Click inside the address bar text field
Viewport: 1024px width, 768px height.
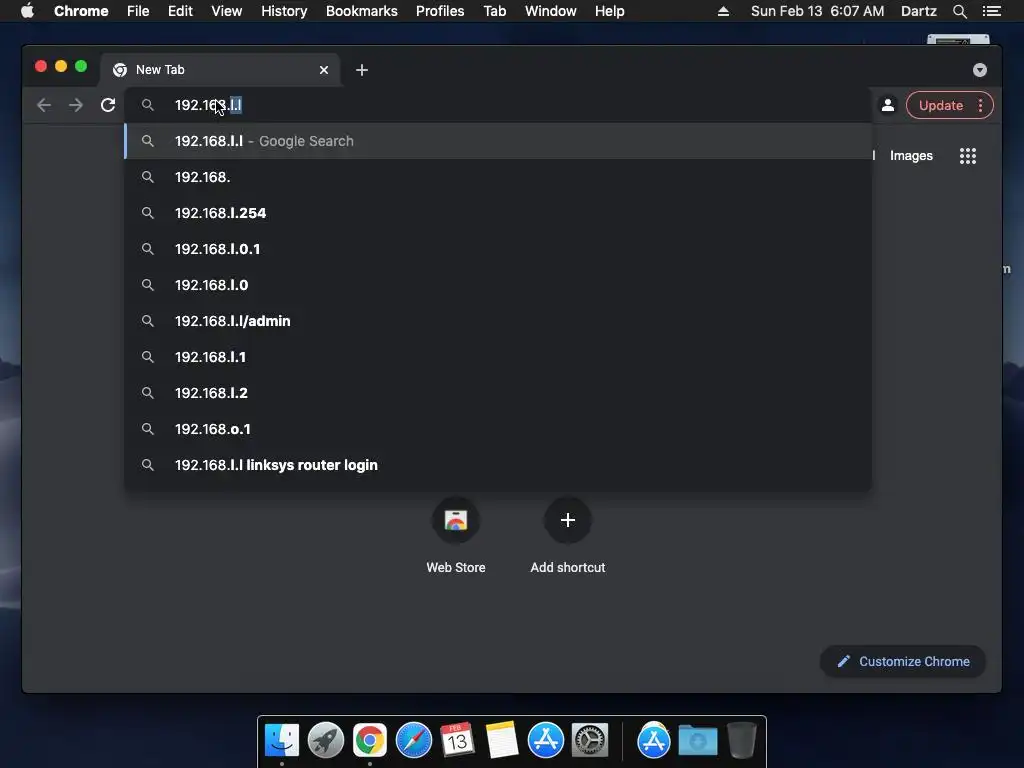click(x=498, y=105)
